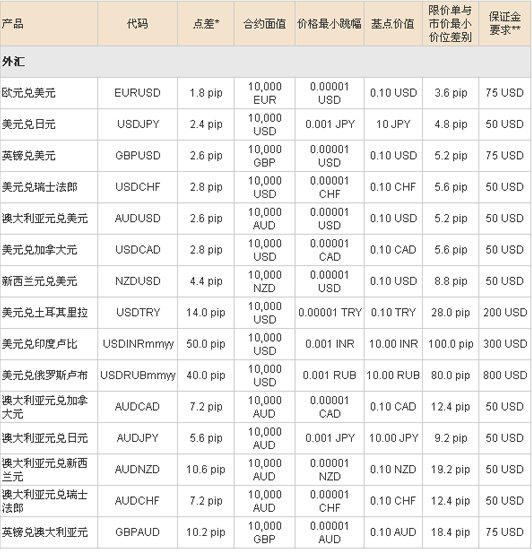The width and height of the screenshot is (532, 555).
Task: Click the product name 欧元兑美元
Action: pyautogui.click(x=29, y=93)
